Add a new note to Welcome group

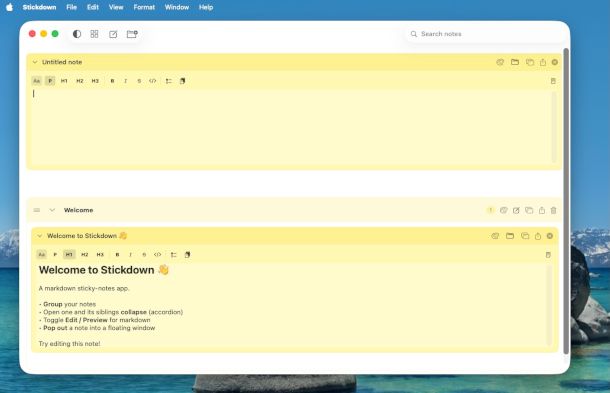(x=516, y=211)
